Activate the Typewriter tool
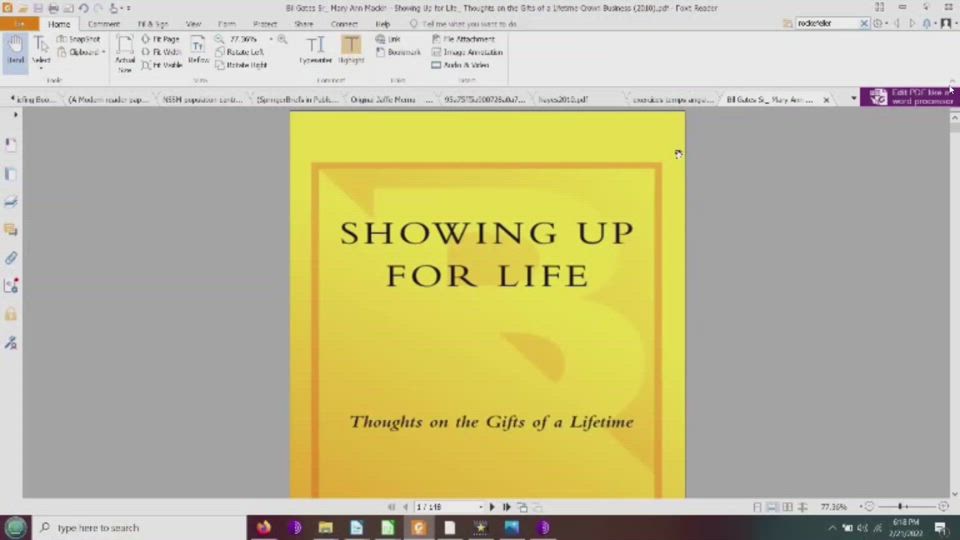The width and height of the screenshot is (960, 540). (315, 48)
